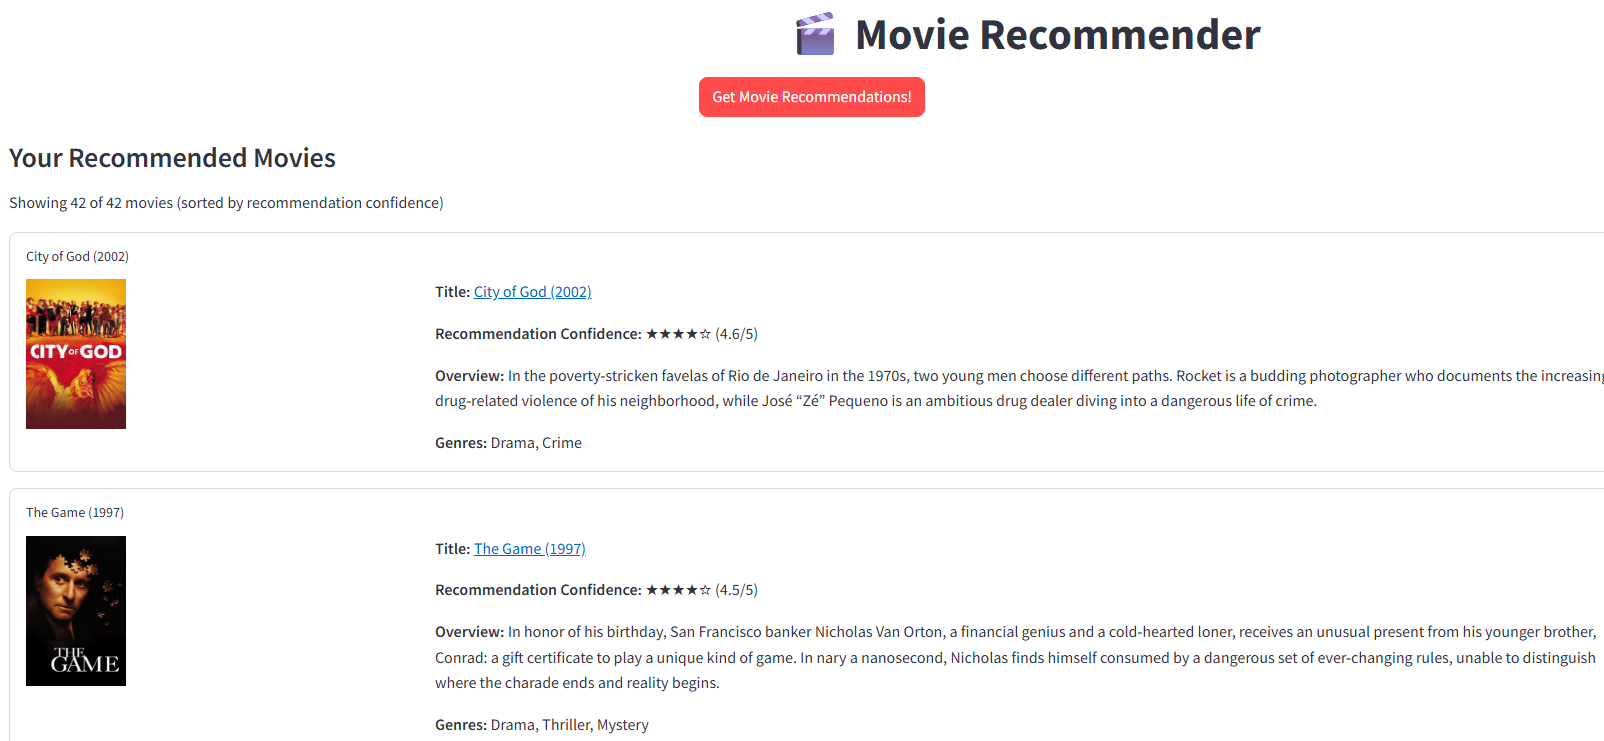The height and width of the screenshot is (741, 1604).
Task: Click the City of God poster thumbnail
Action: click(x=76, y=354)
